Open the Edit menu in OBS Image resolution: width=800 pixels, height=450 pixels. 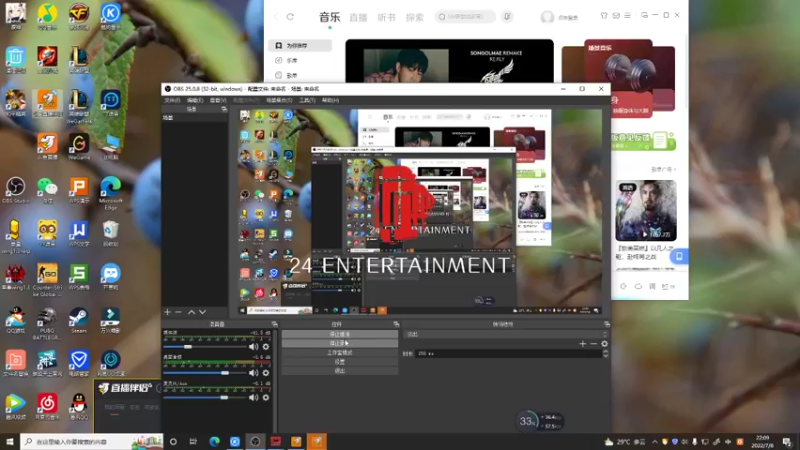click(x=195, y=101)
